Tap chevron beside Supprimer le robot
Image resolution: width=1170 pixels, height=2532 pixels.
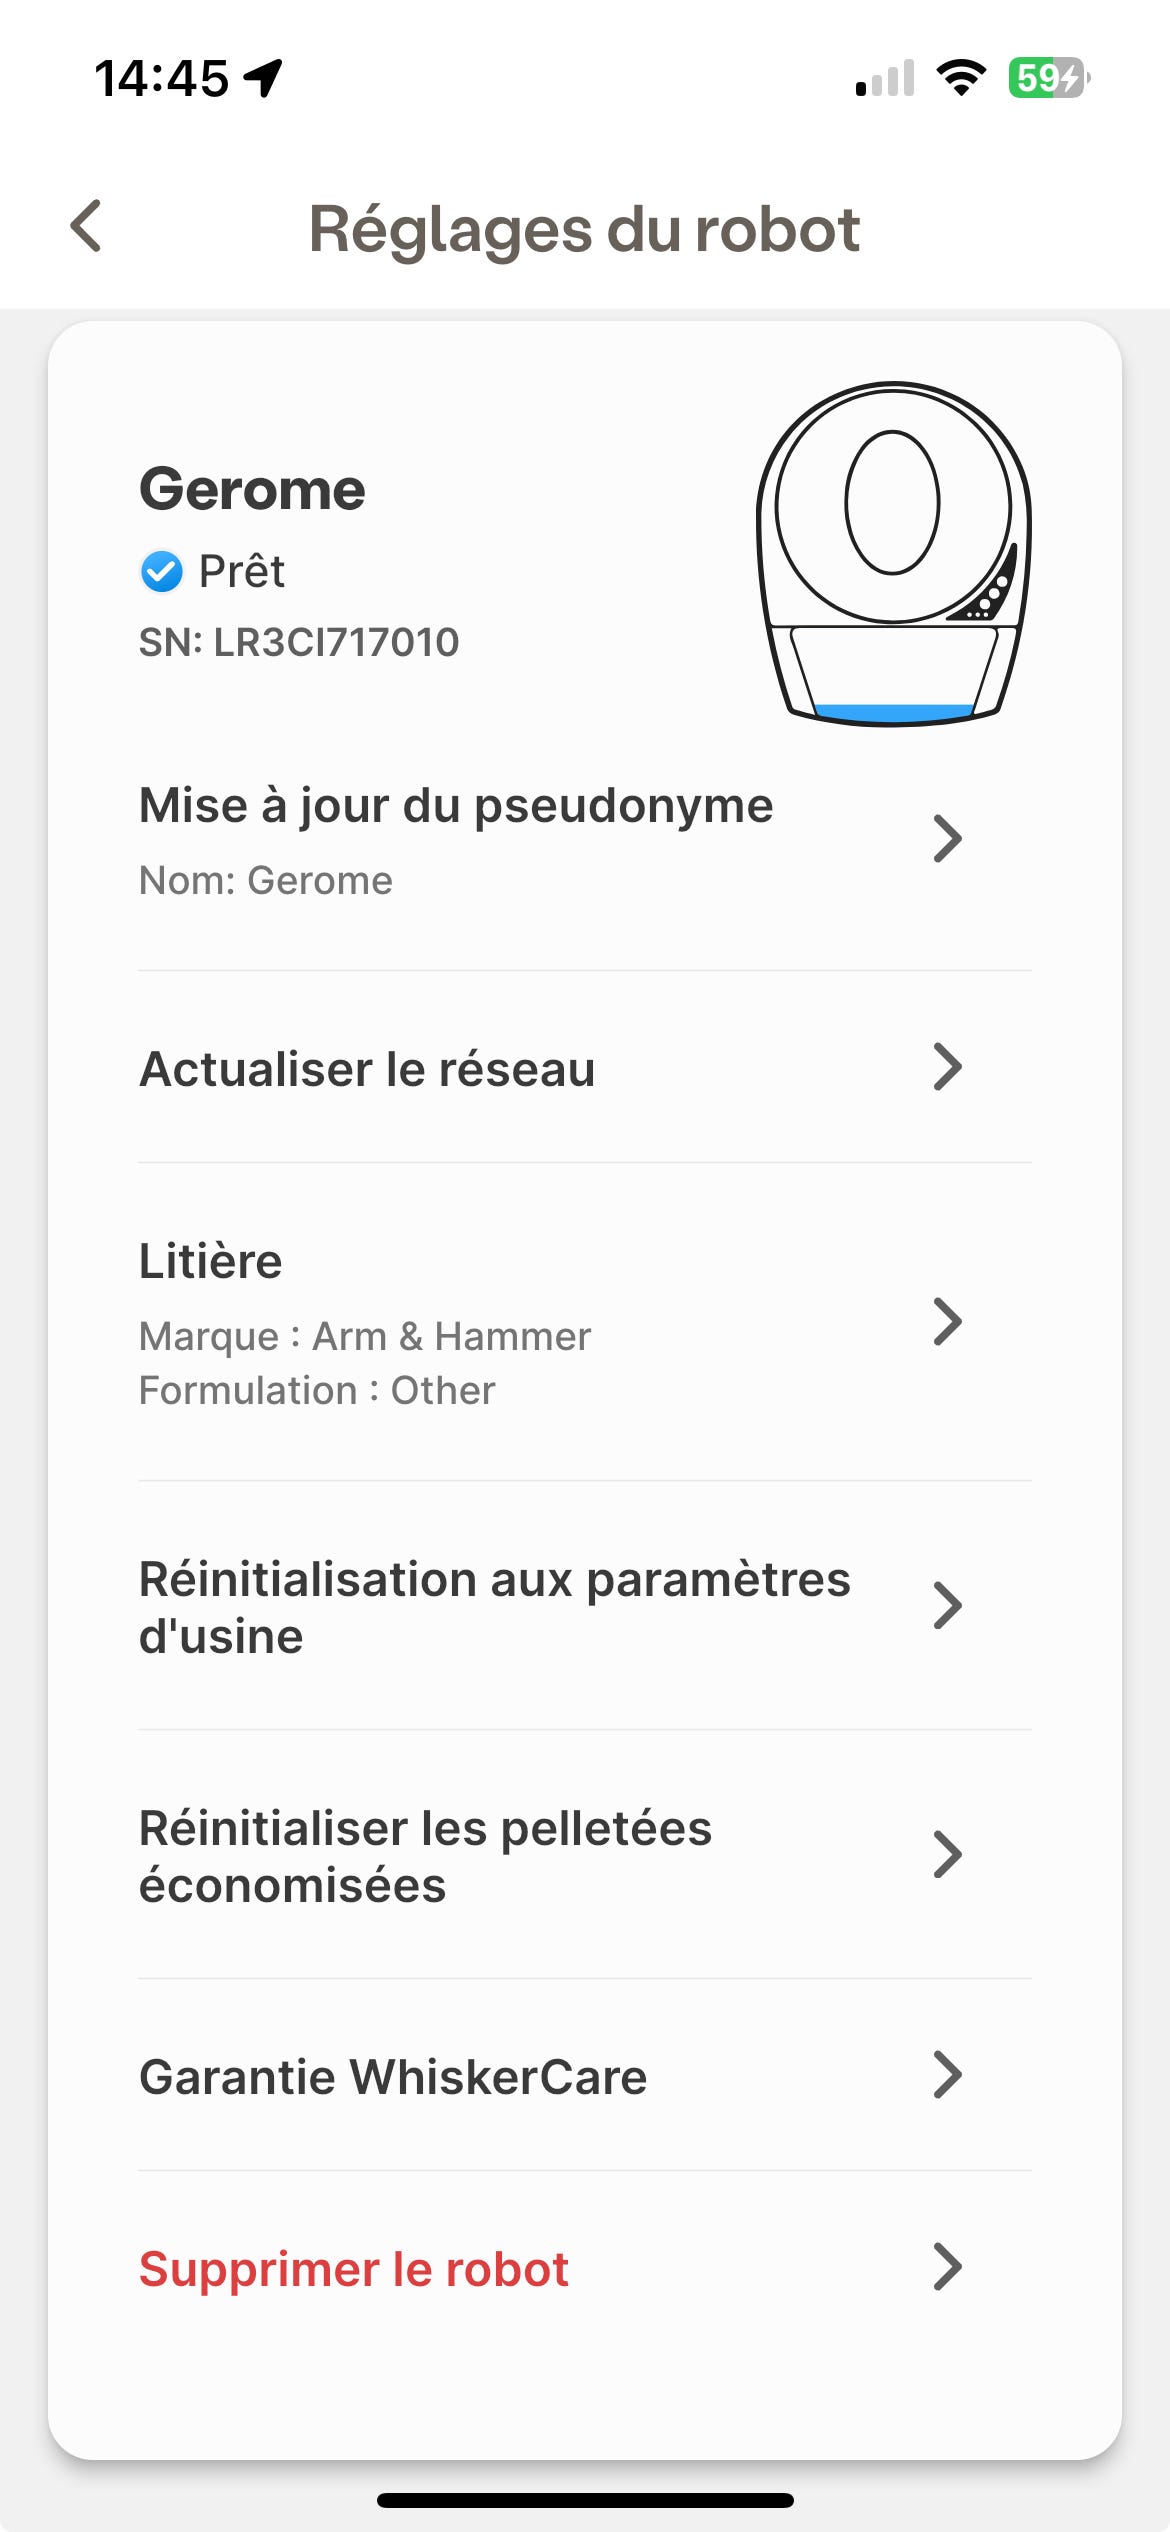click(946, 2267)
